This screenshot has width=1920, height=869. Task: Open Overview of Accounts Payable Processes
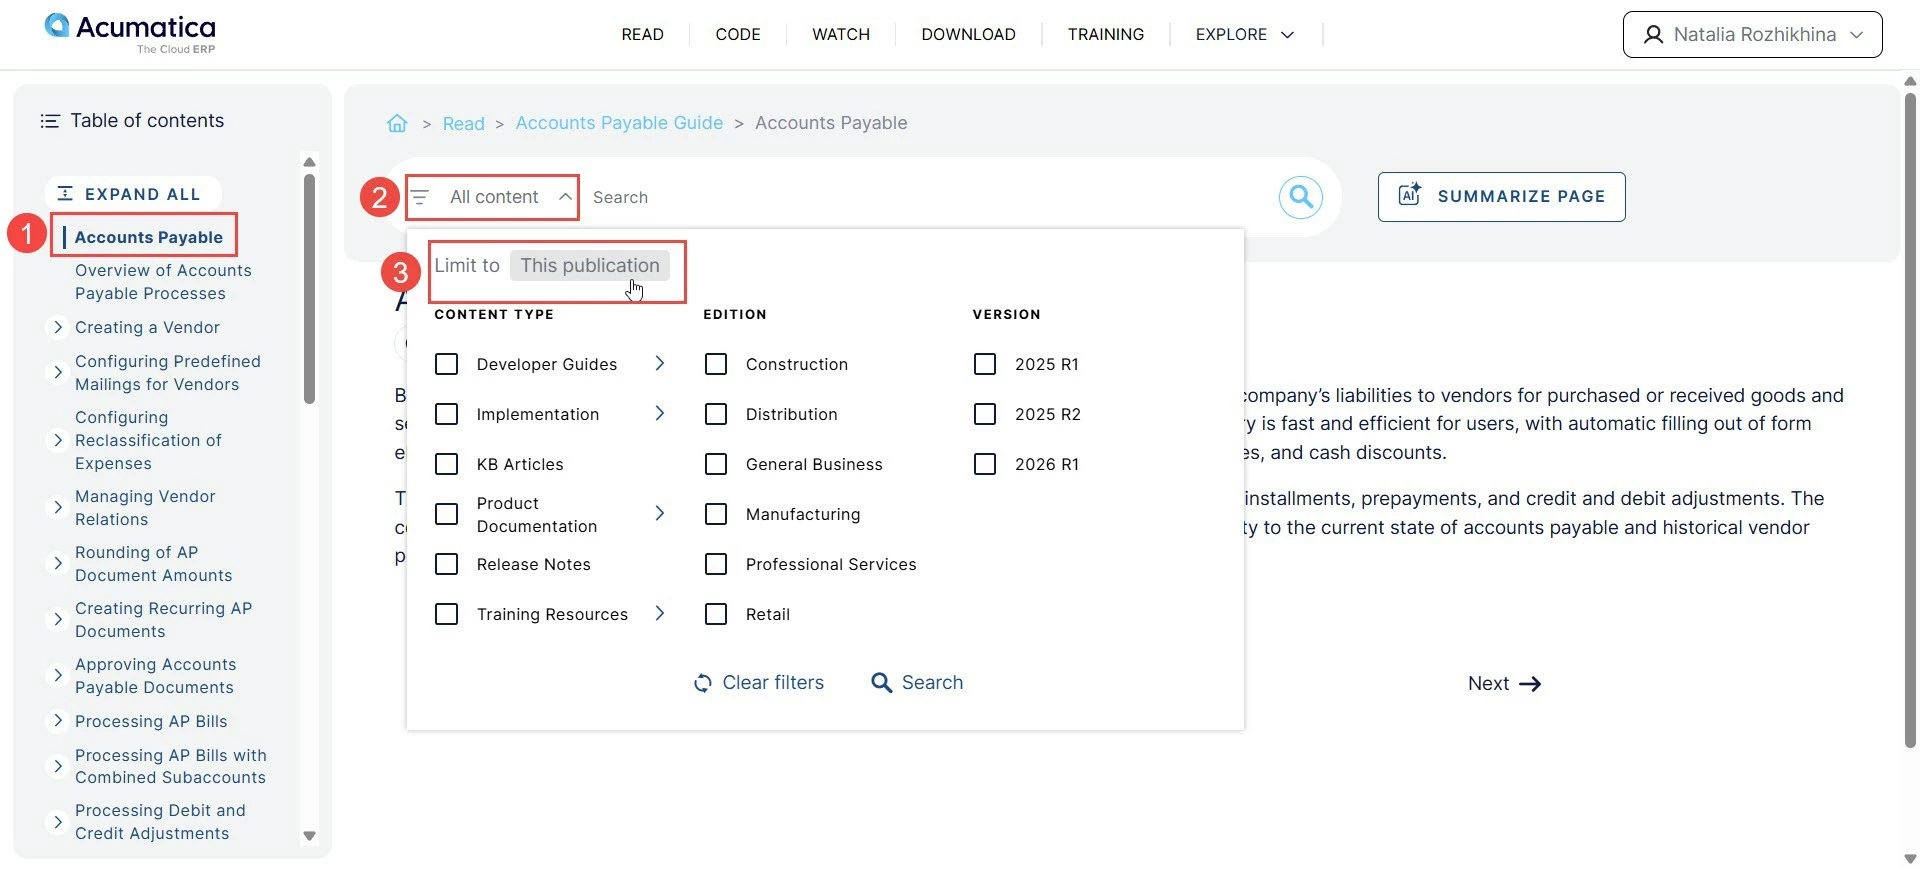163,282
